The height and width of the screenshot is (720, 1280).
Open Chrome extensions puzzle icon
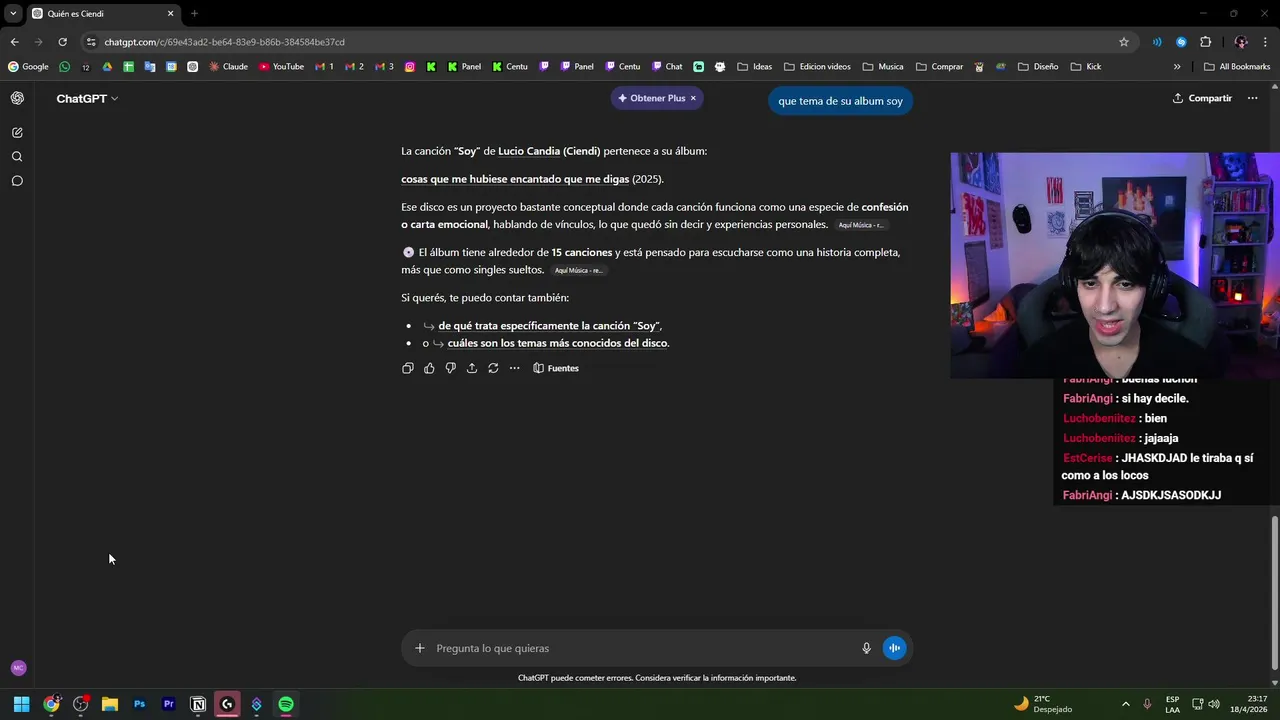click(1205, 42)
